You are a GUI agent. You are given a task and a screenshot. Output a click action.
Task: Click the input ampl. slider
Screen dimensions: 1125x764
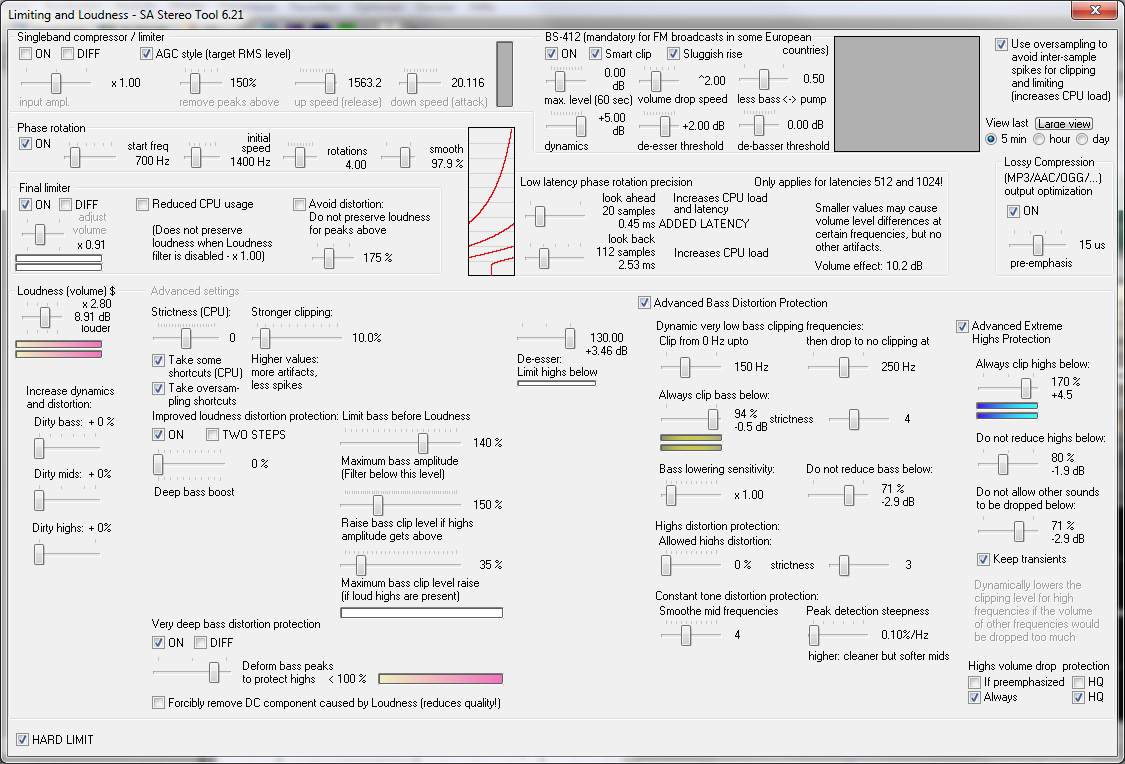(56, 82)
